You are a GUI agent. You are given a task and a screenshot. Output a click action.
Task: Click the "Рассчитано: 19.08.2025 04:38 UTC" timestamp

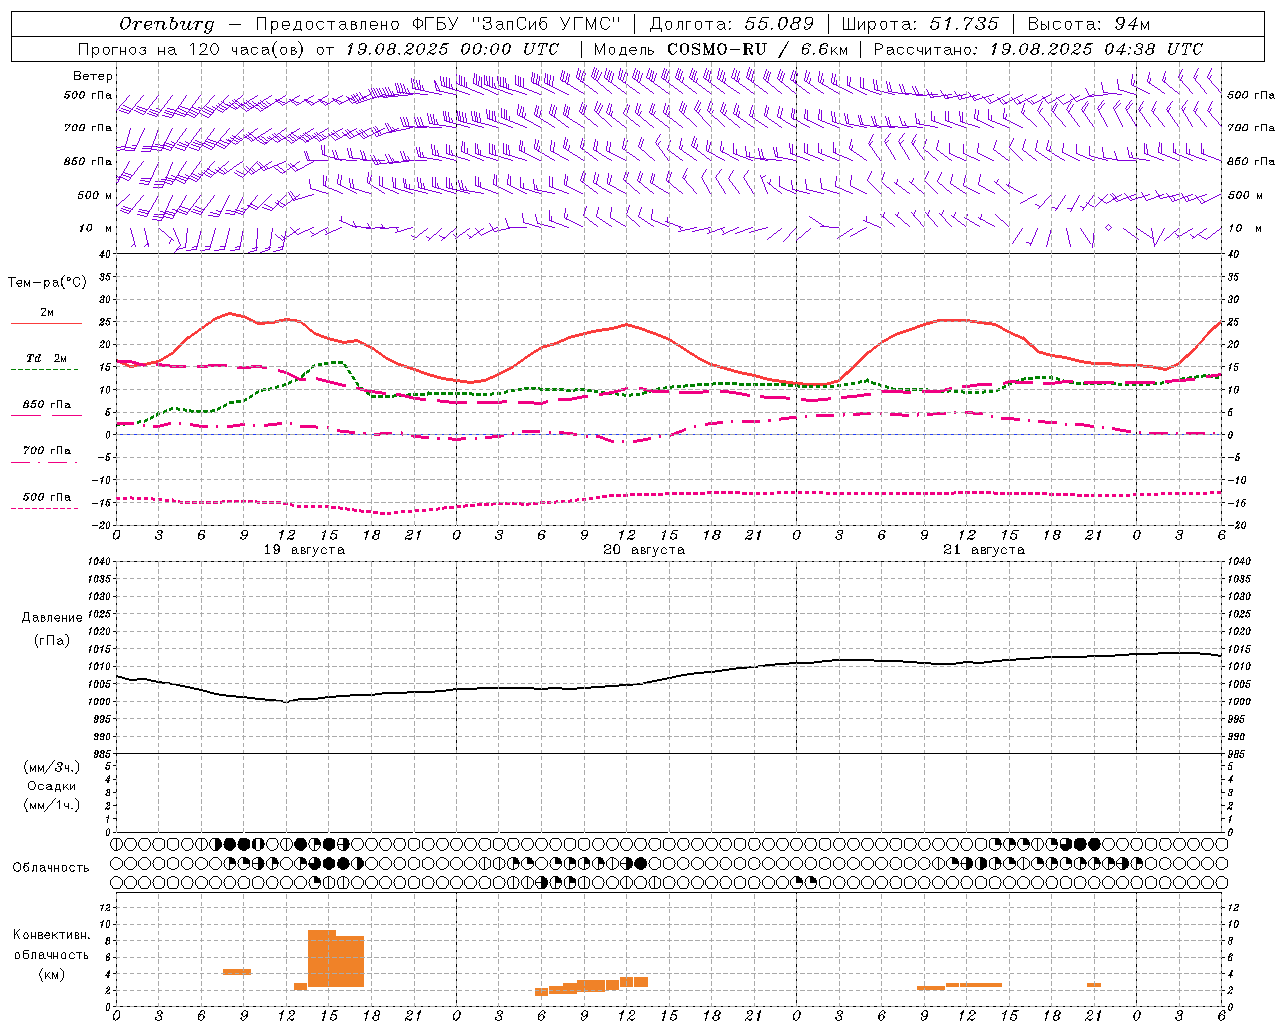click(x=1038, y=49)
